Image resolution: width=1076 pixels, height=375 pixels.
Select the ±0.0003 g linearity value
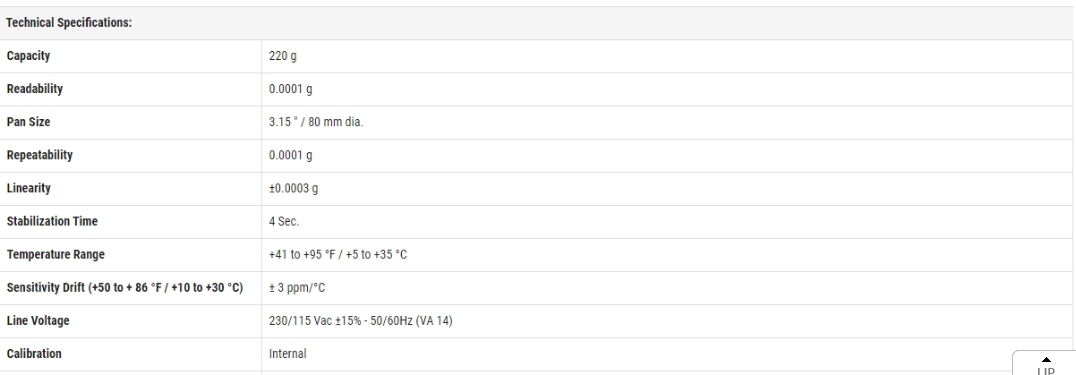294,188
